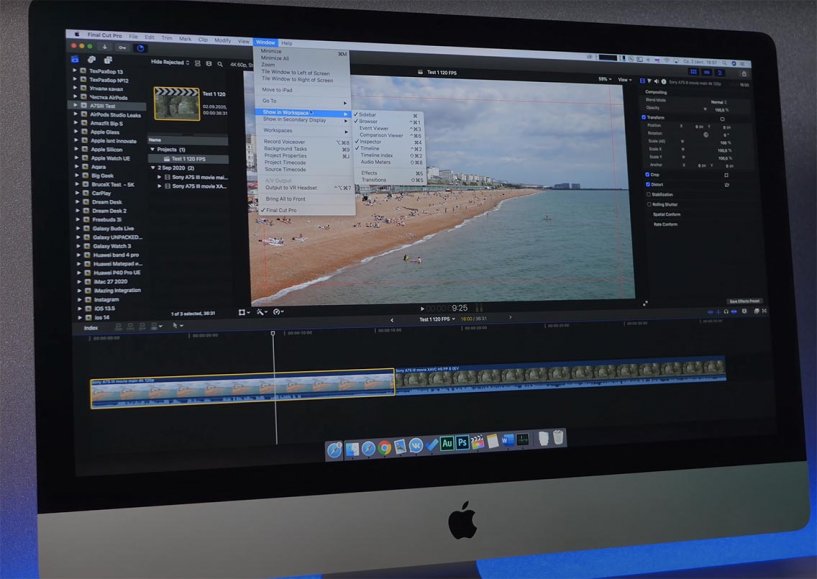Collapse the 2 Sep 2020 (2) group

tap(153, 168)
